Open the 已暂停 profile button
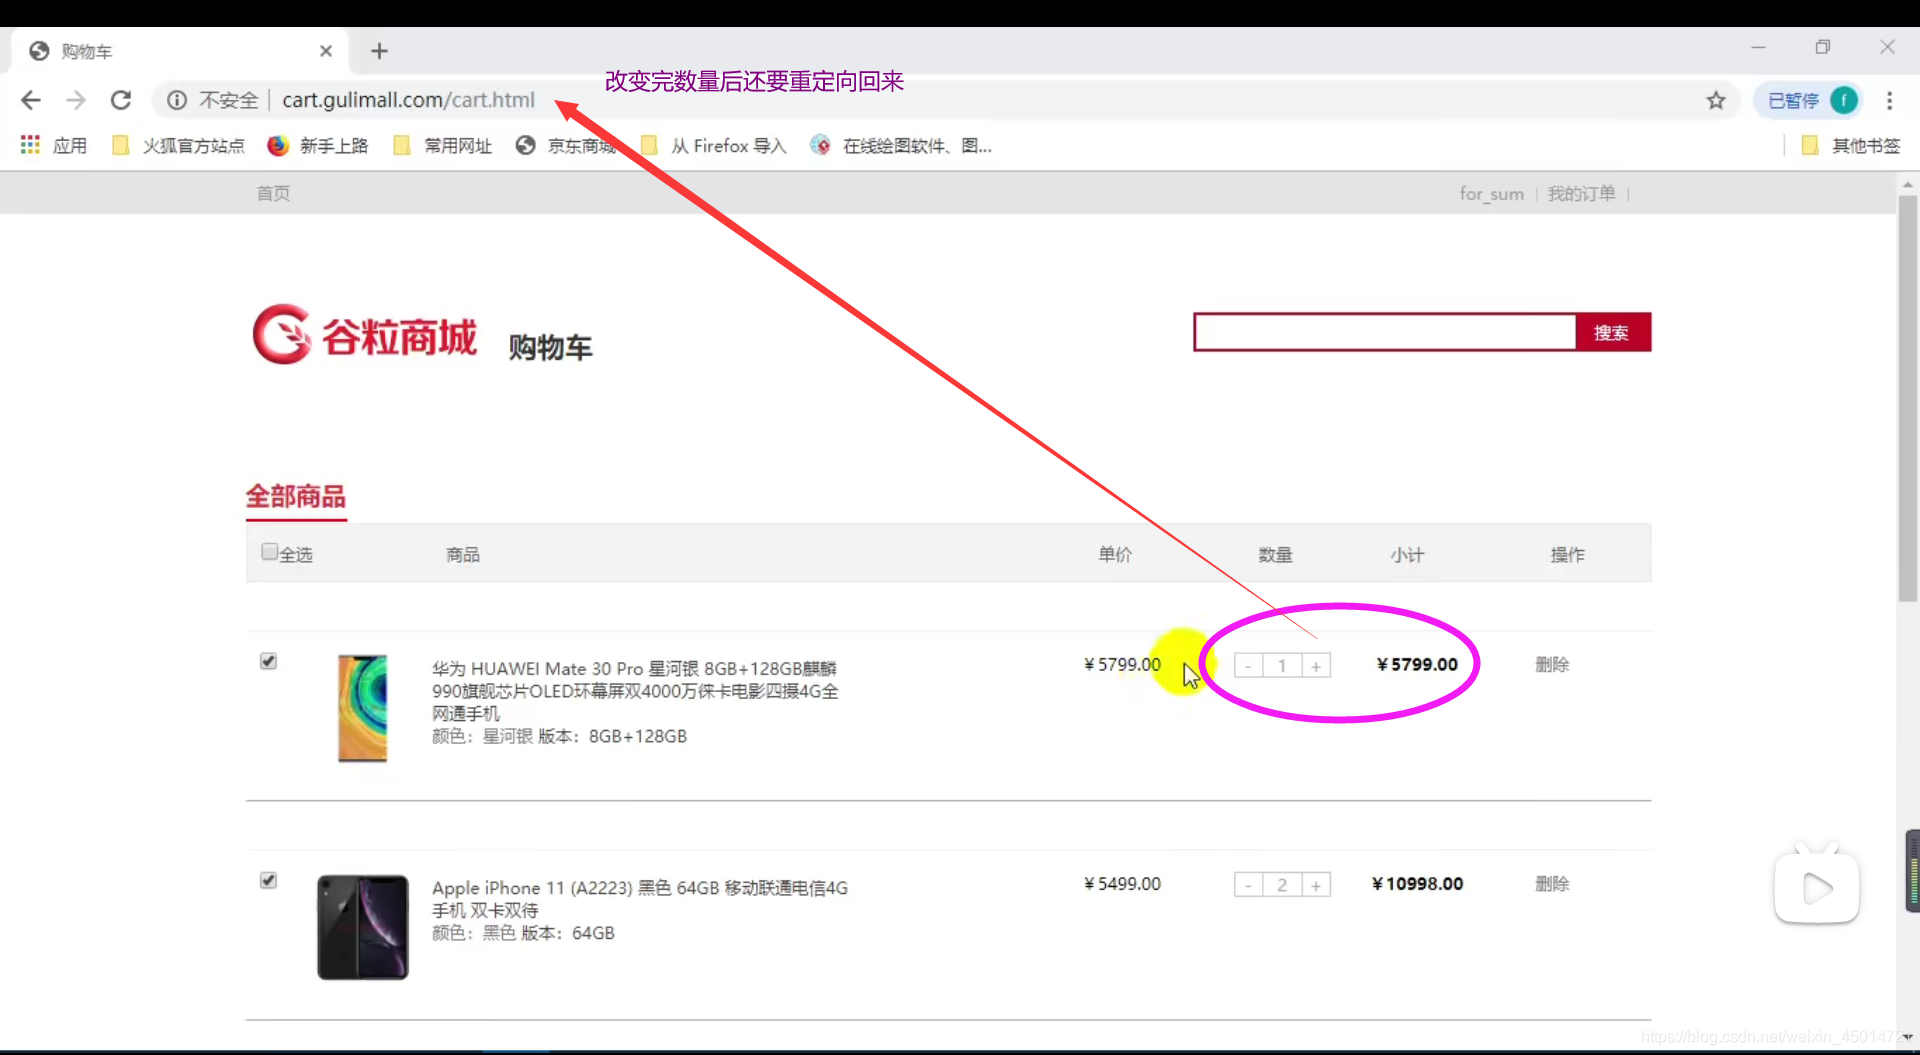Viewport: 1920px width, 1055px height. pos(1809,100)
